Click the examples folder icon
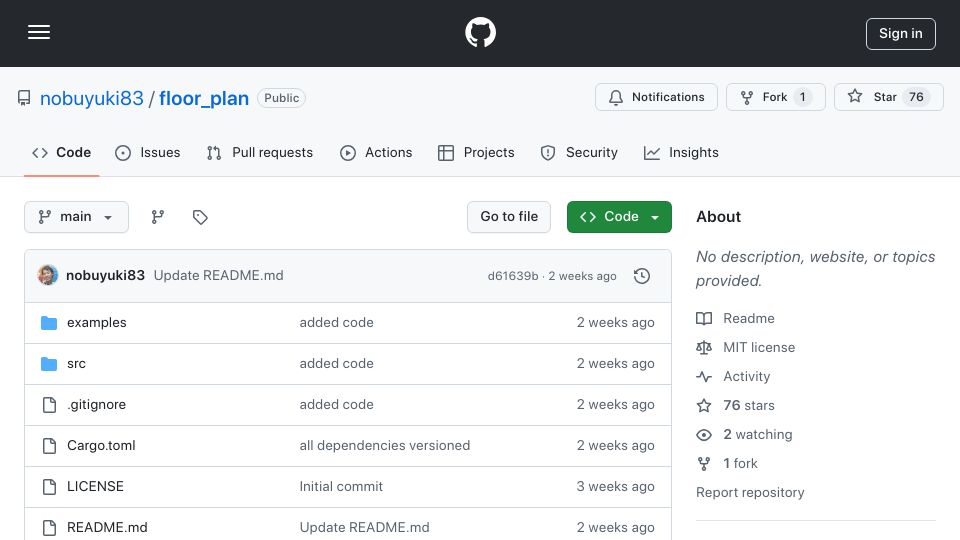The width and height of the screenshot is (960, 540). [49, 323]
